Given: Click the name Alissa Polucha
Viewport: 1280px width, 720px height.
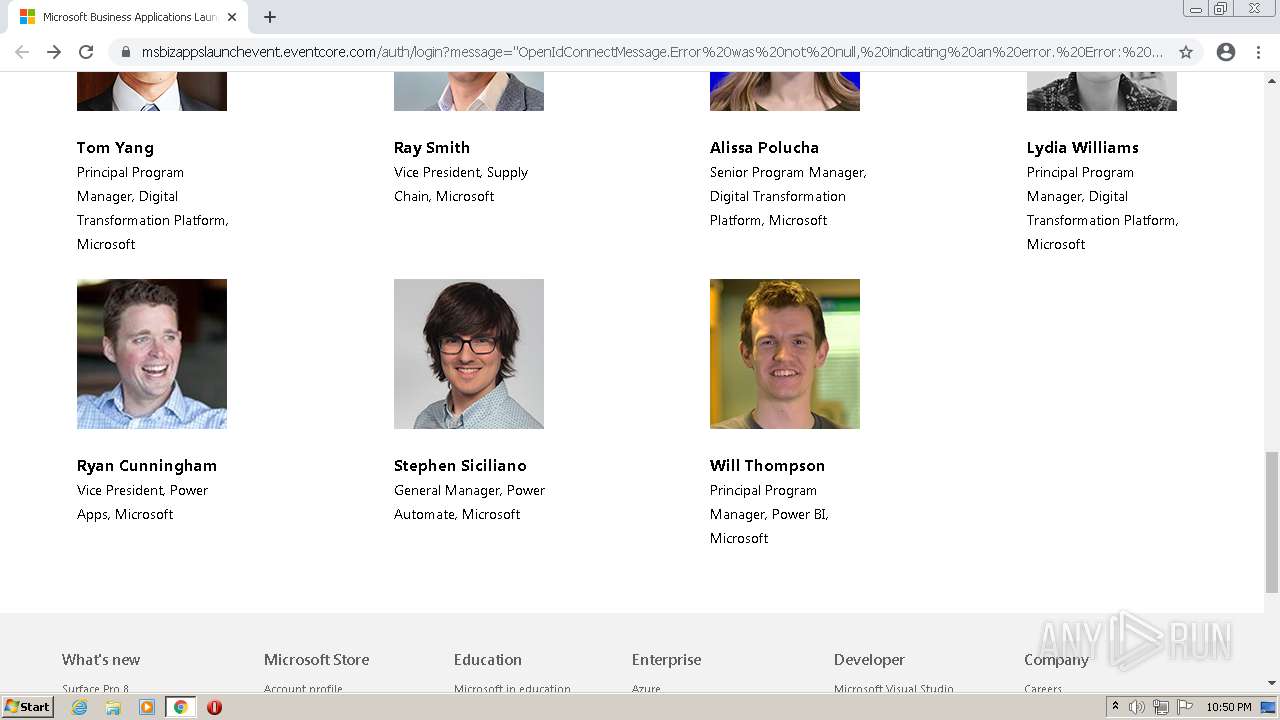Looking at the screenshot, I should point(764,148).
